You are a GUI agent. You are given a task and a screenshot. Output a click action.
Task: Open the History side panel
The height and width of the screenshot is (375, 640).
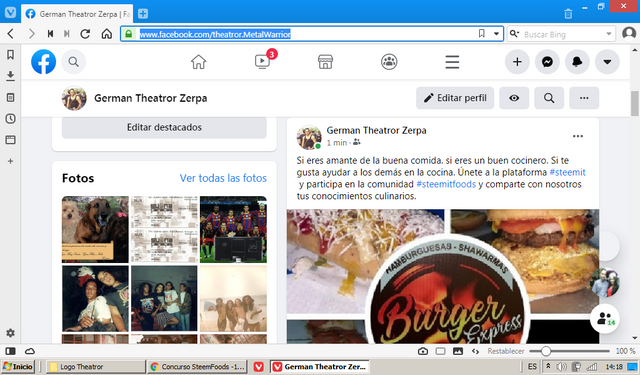(x=11, y=119)
